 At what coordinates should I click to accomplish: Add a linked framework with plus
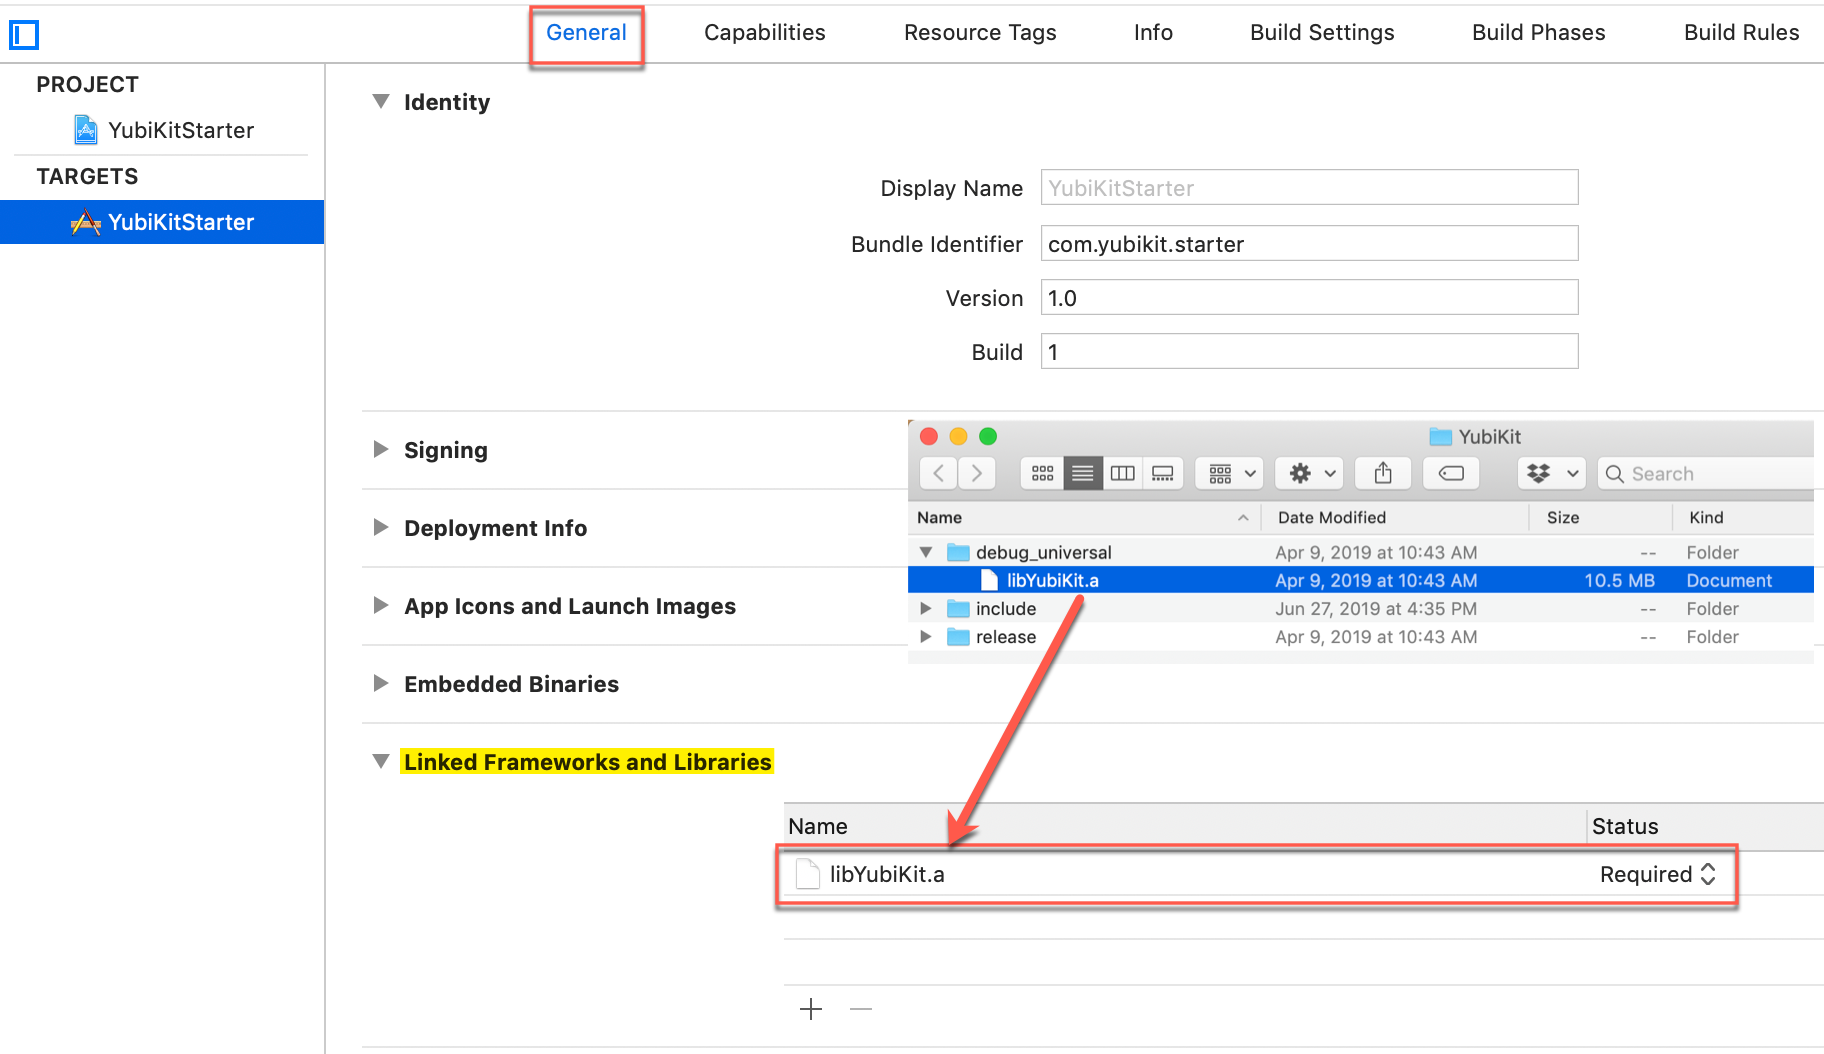[811, 1009]
